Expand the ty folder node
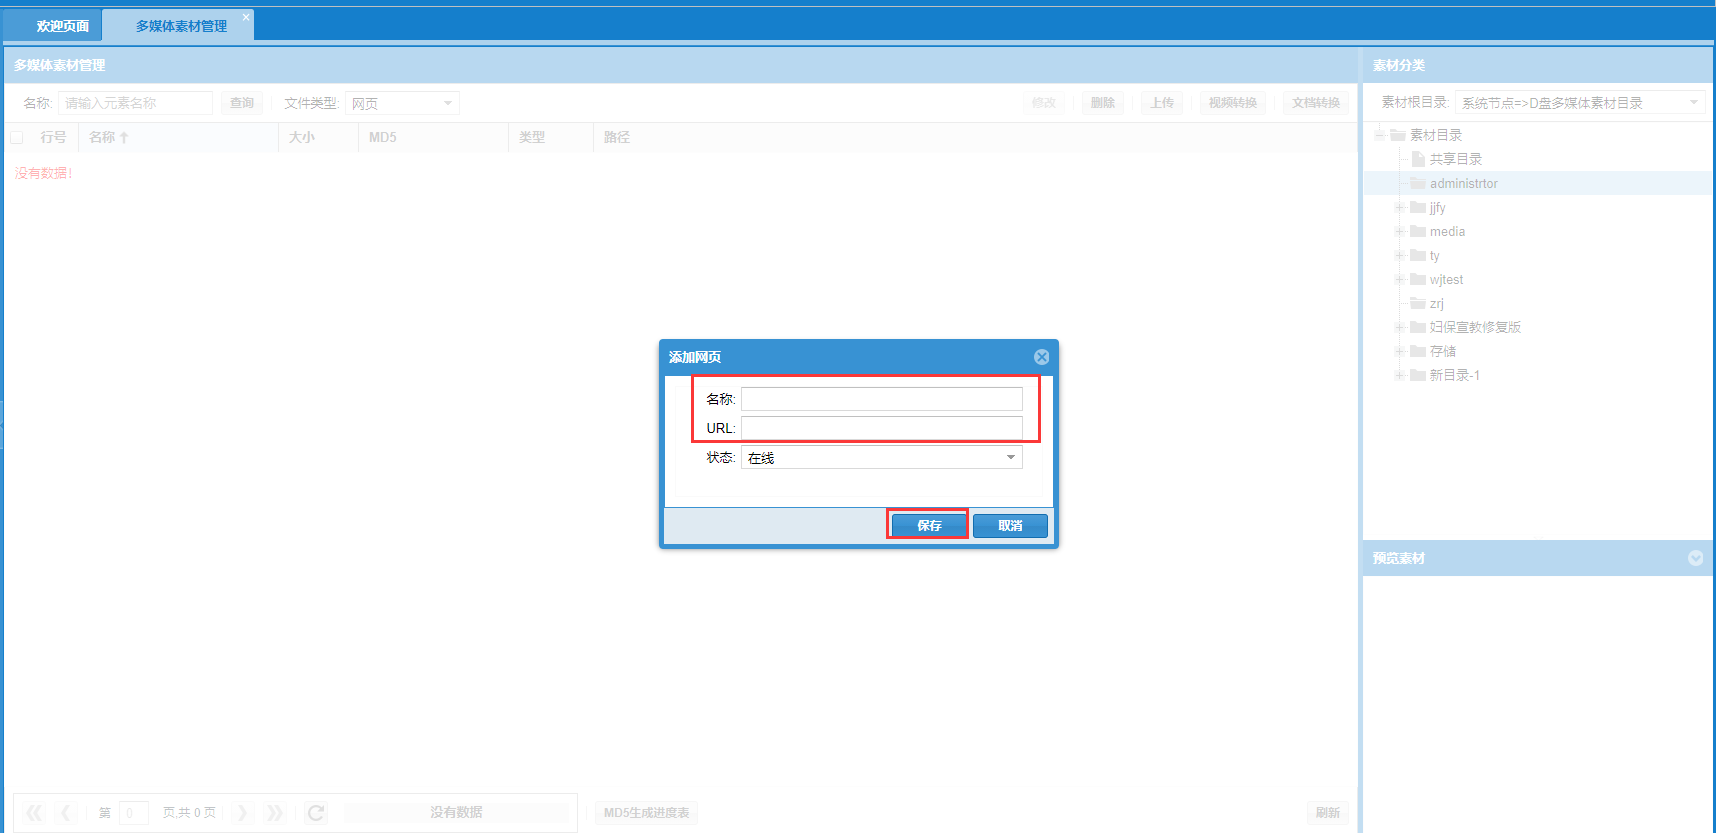Screen dimensions: 1716x833 [1400, 255]
